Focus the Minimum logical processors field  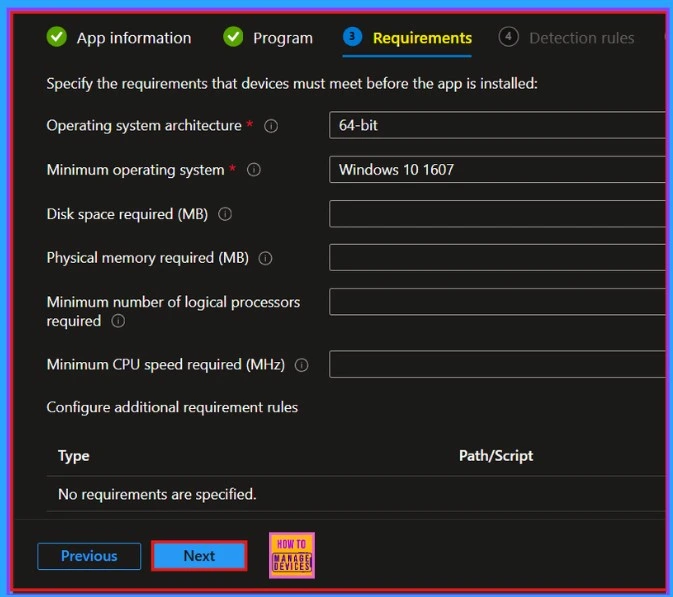click(497, 302)
